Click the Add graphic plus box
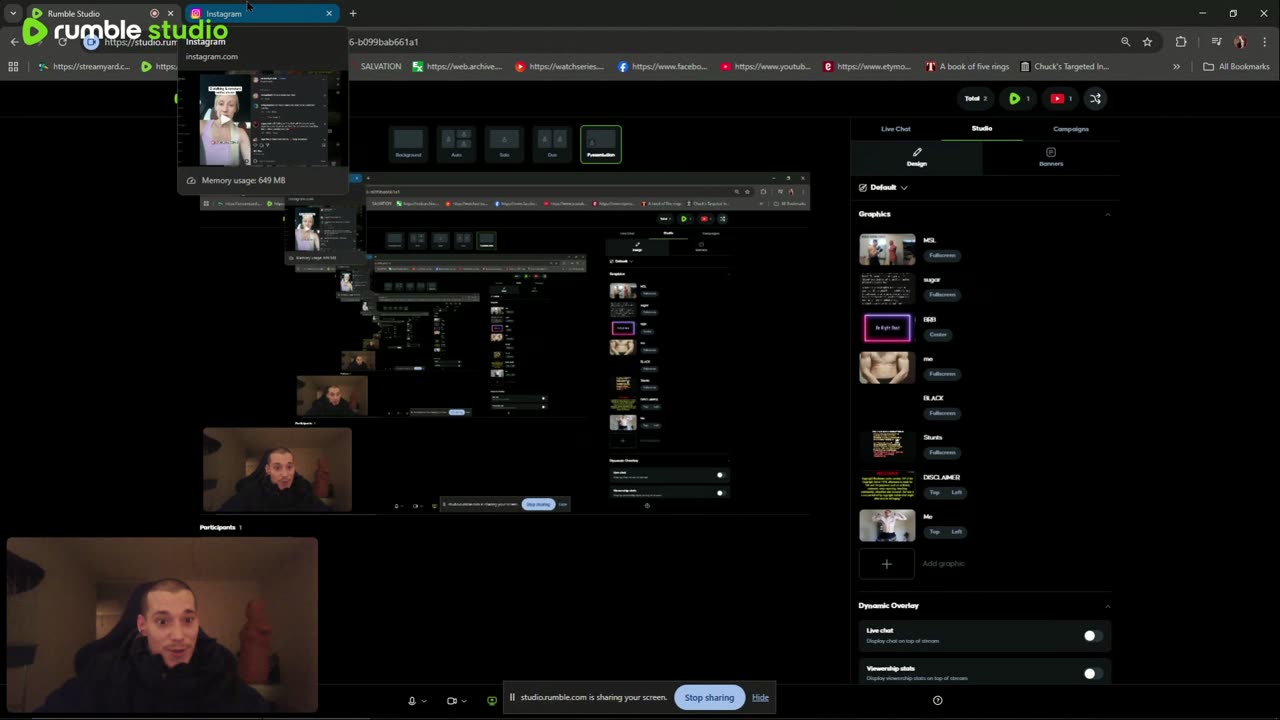The image size is (1280, 720). coord(887,564)
